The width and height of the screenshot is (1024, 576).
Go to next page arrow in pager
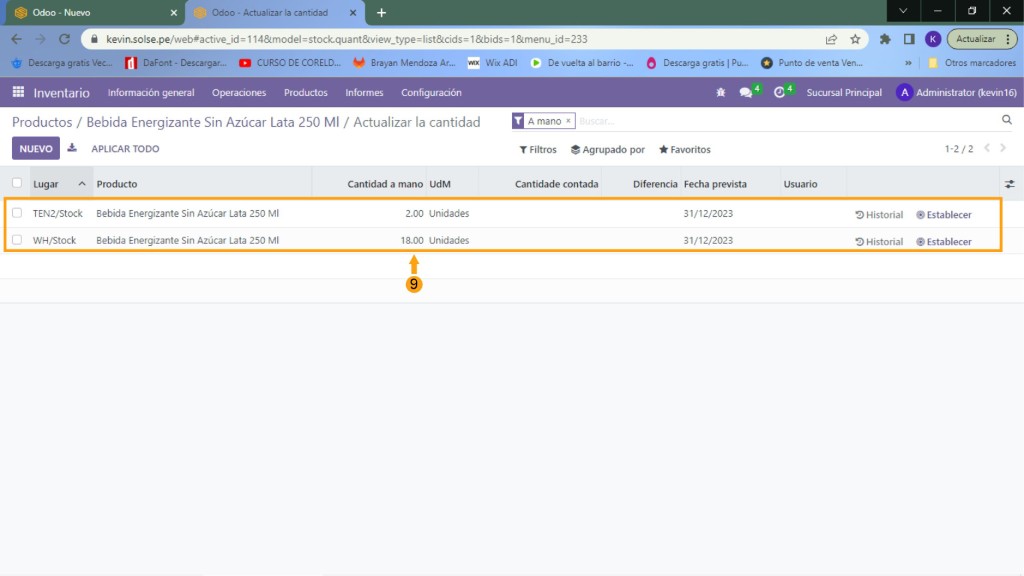point(1003,149)
